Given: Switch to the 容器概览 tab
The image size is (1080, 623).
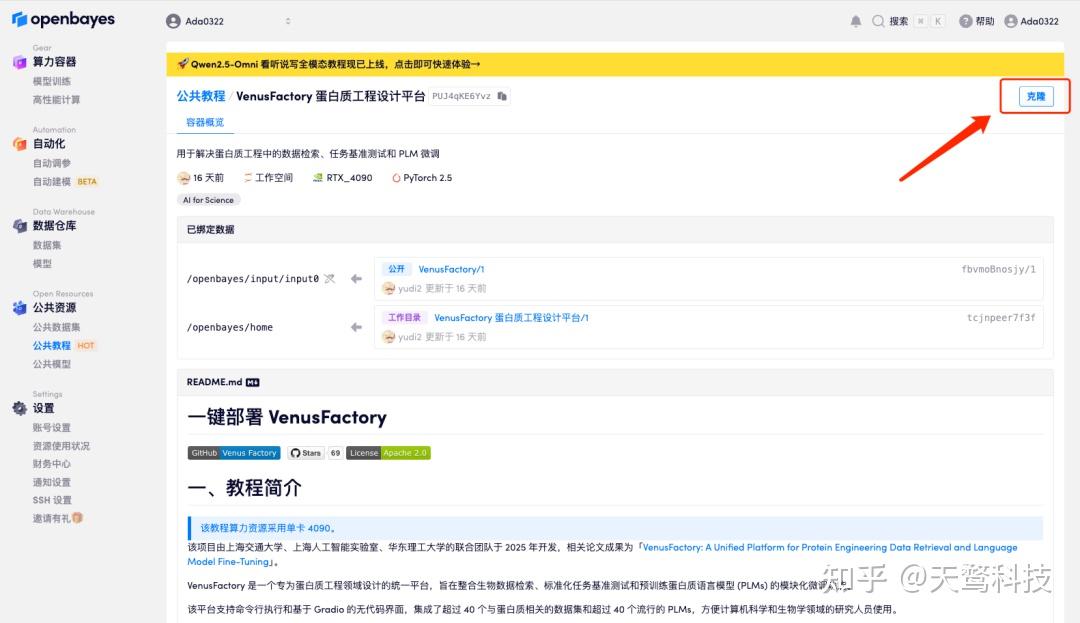Looking at the screenshot, I should [205, 123].
